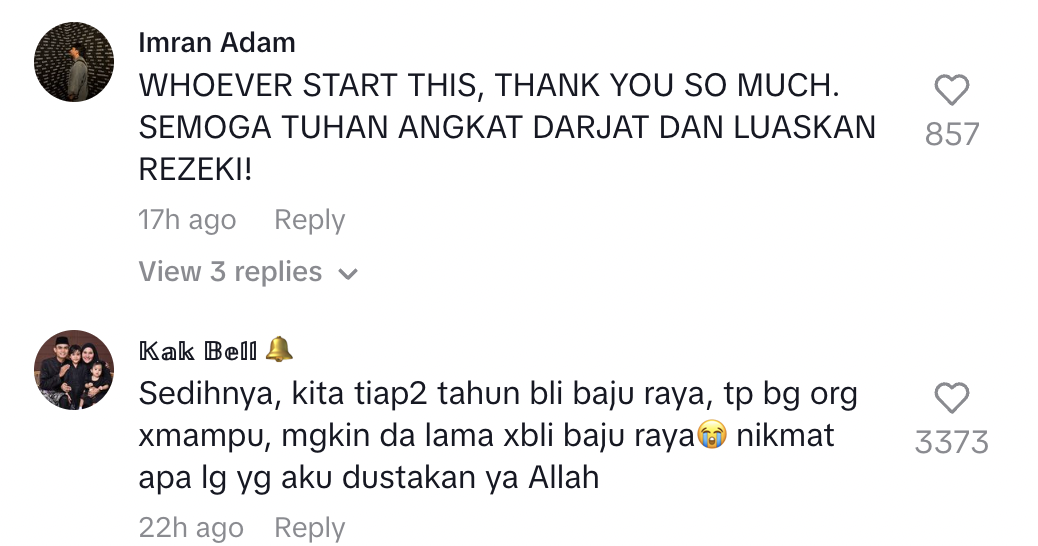This screenshot has height=546, width=1038.
Task: Reply to Kak Bell's comment
Action: coord(309,528)
